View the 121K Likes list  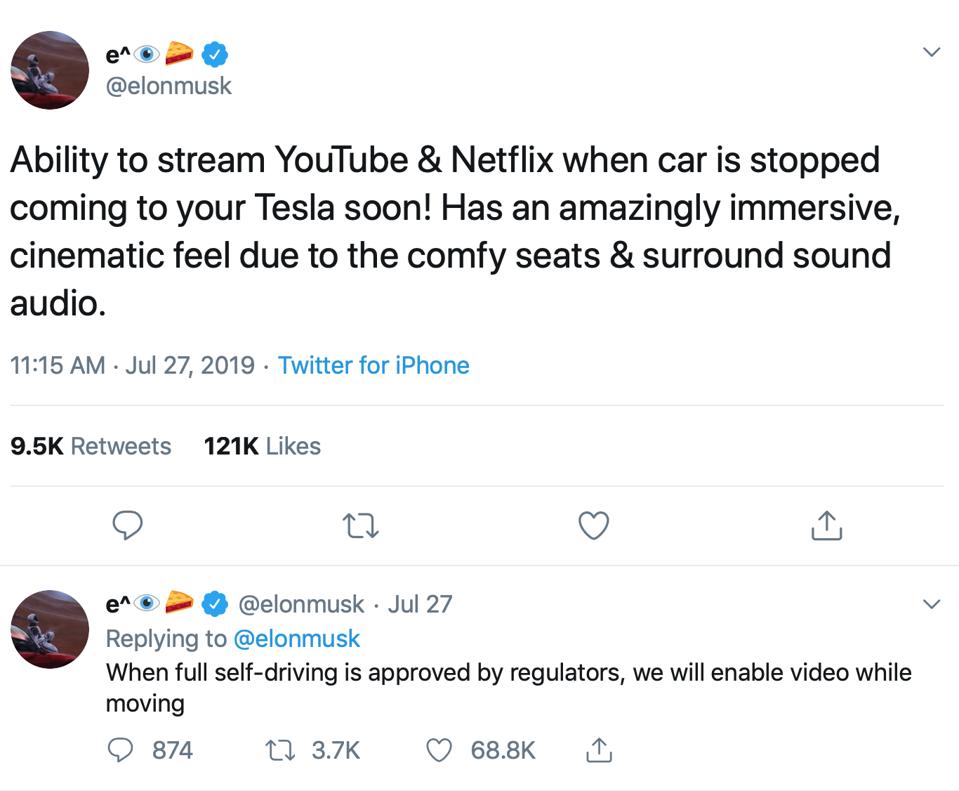[262, 446]
